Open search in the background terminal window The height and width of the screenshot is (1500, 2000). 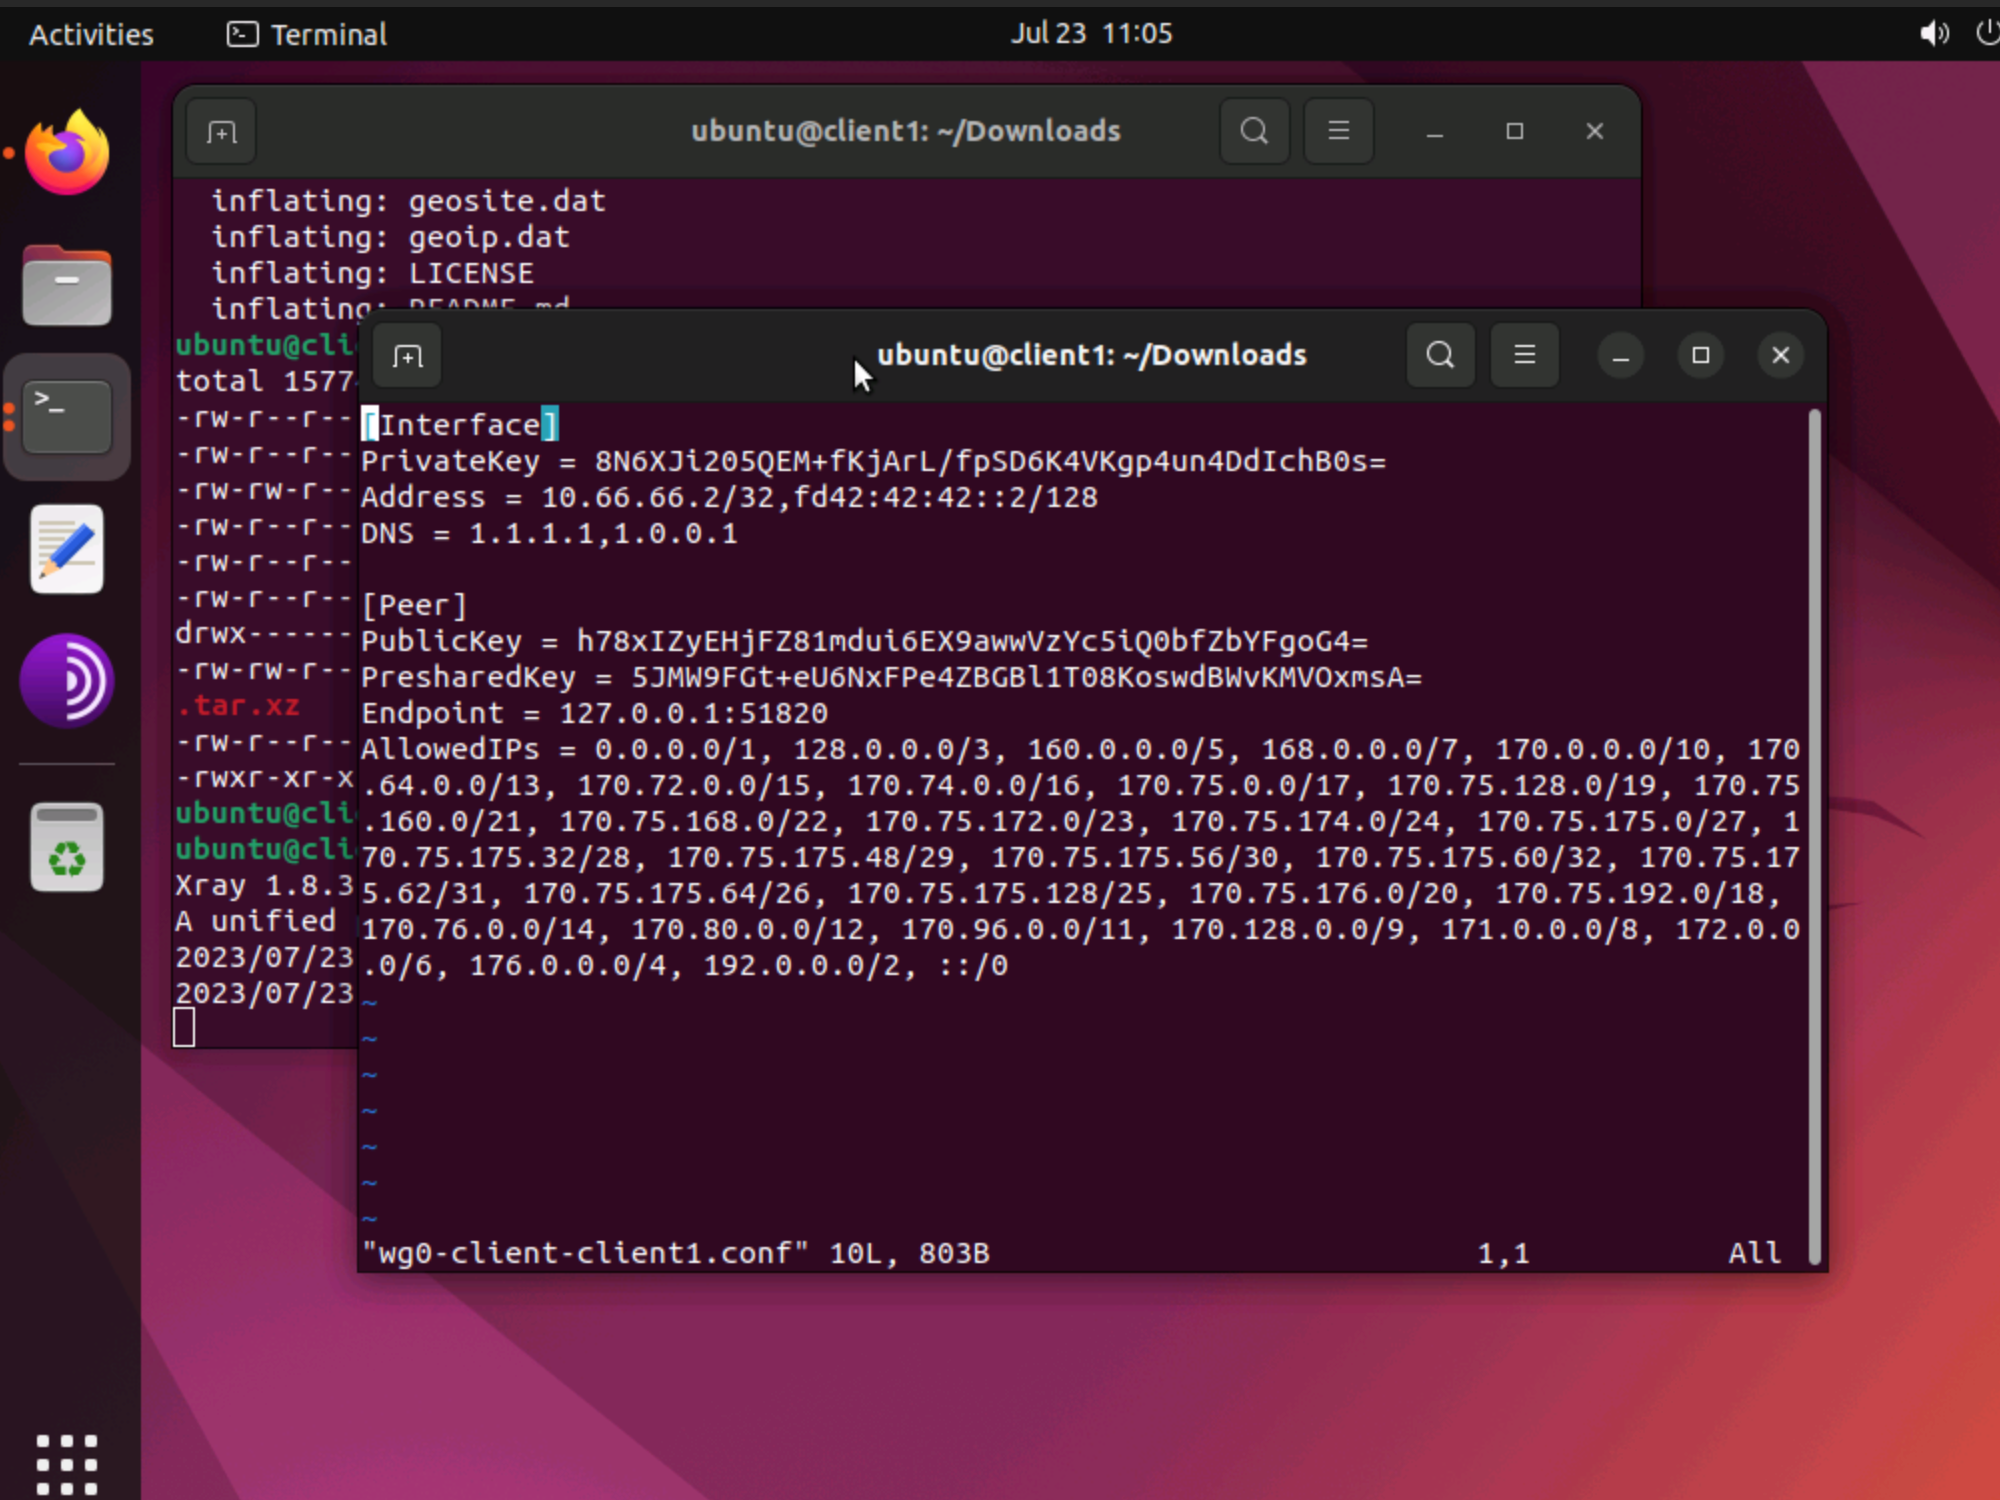tap(1253, 131)
